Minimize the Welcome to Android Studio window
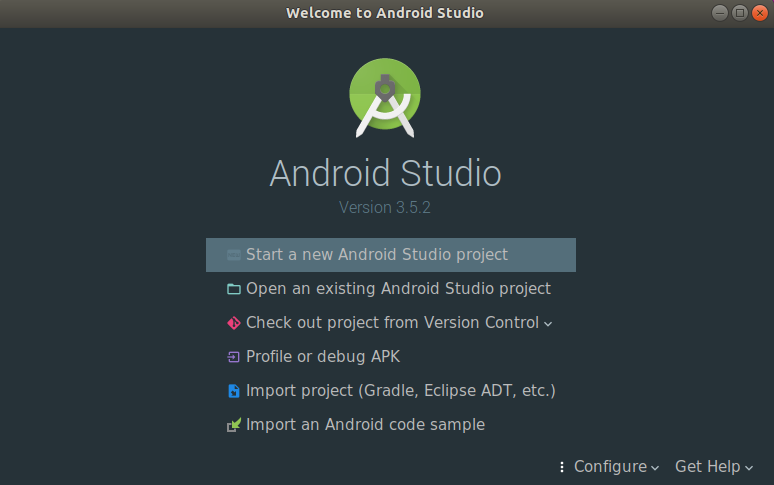The width and height of the screenshot is (774, 485). click(x=720, y=13)
